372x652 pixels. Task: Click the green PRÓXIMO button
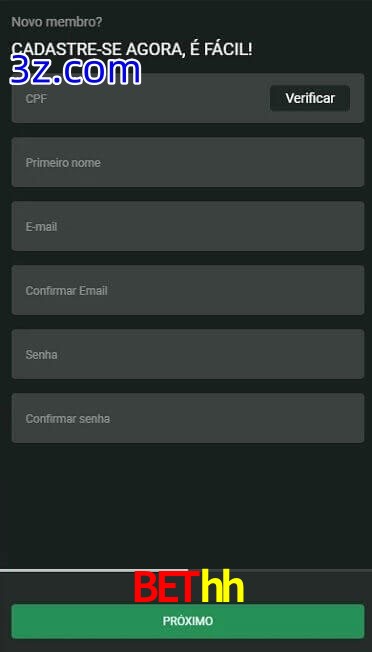coord(188,621)
